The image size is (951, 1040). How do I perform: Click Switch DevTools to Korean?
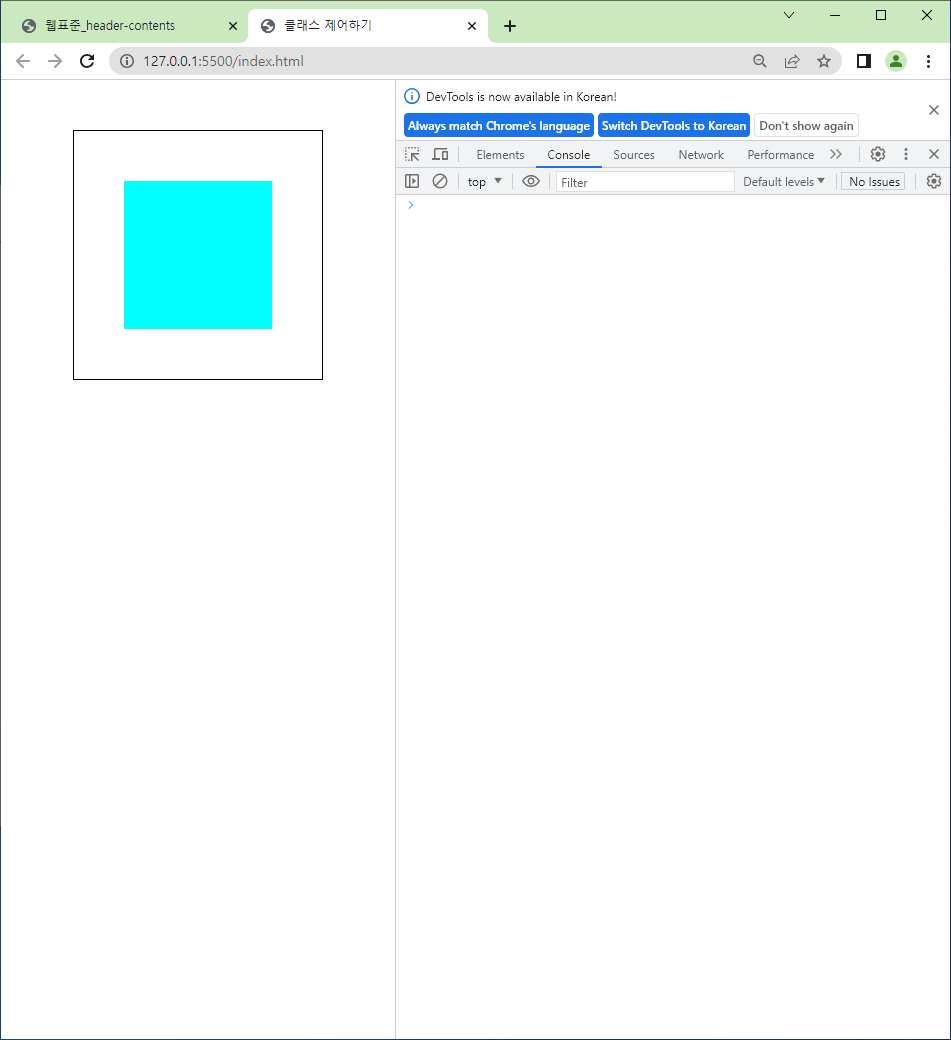[x=674, y=125]
